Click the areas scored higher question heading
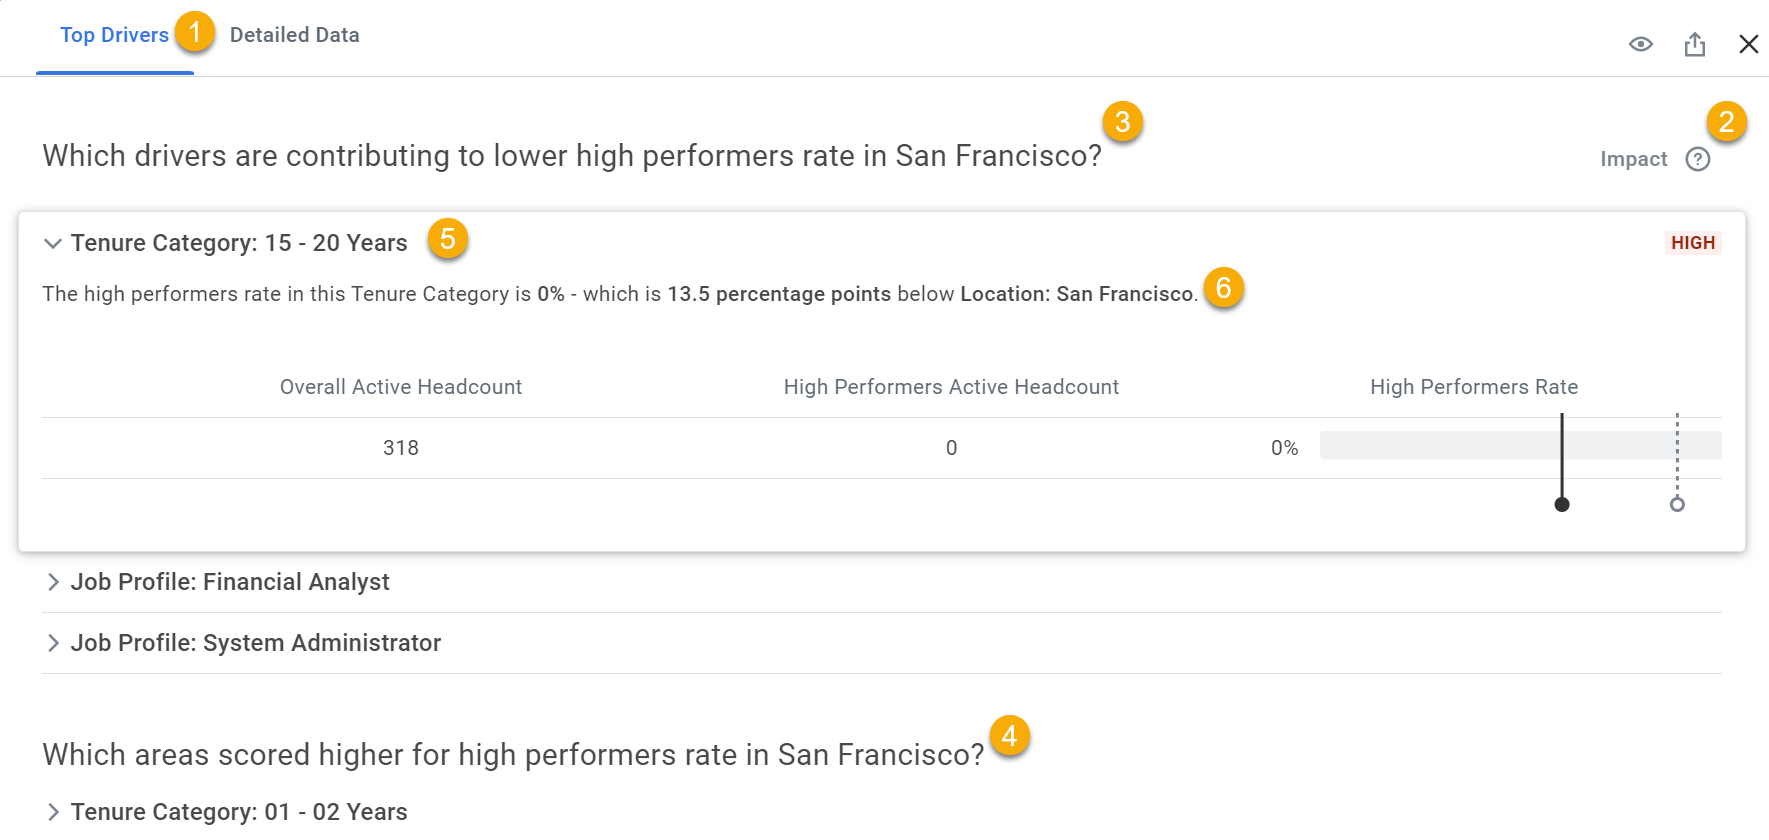 coord(513,755)
